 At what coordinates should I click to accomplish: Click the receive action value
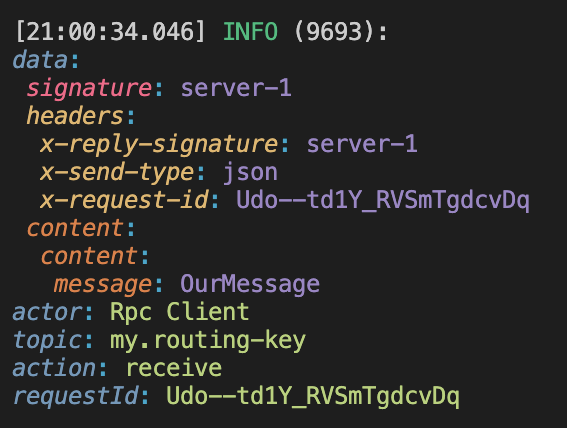pos(174,368)
